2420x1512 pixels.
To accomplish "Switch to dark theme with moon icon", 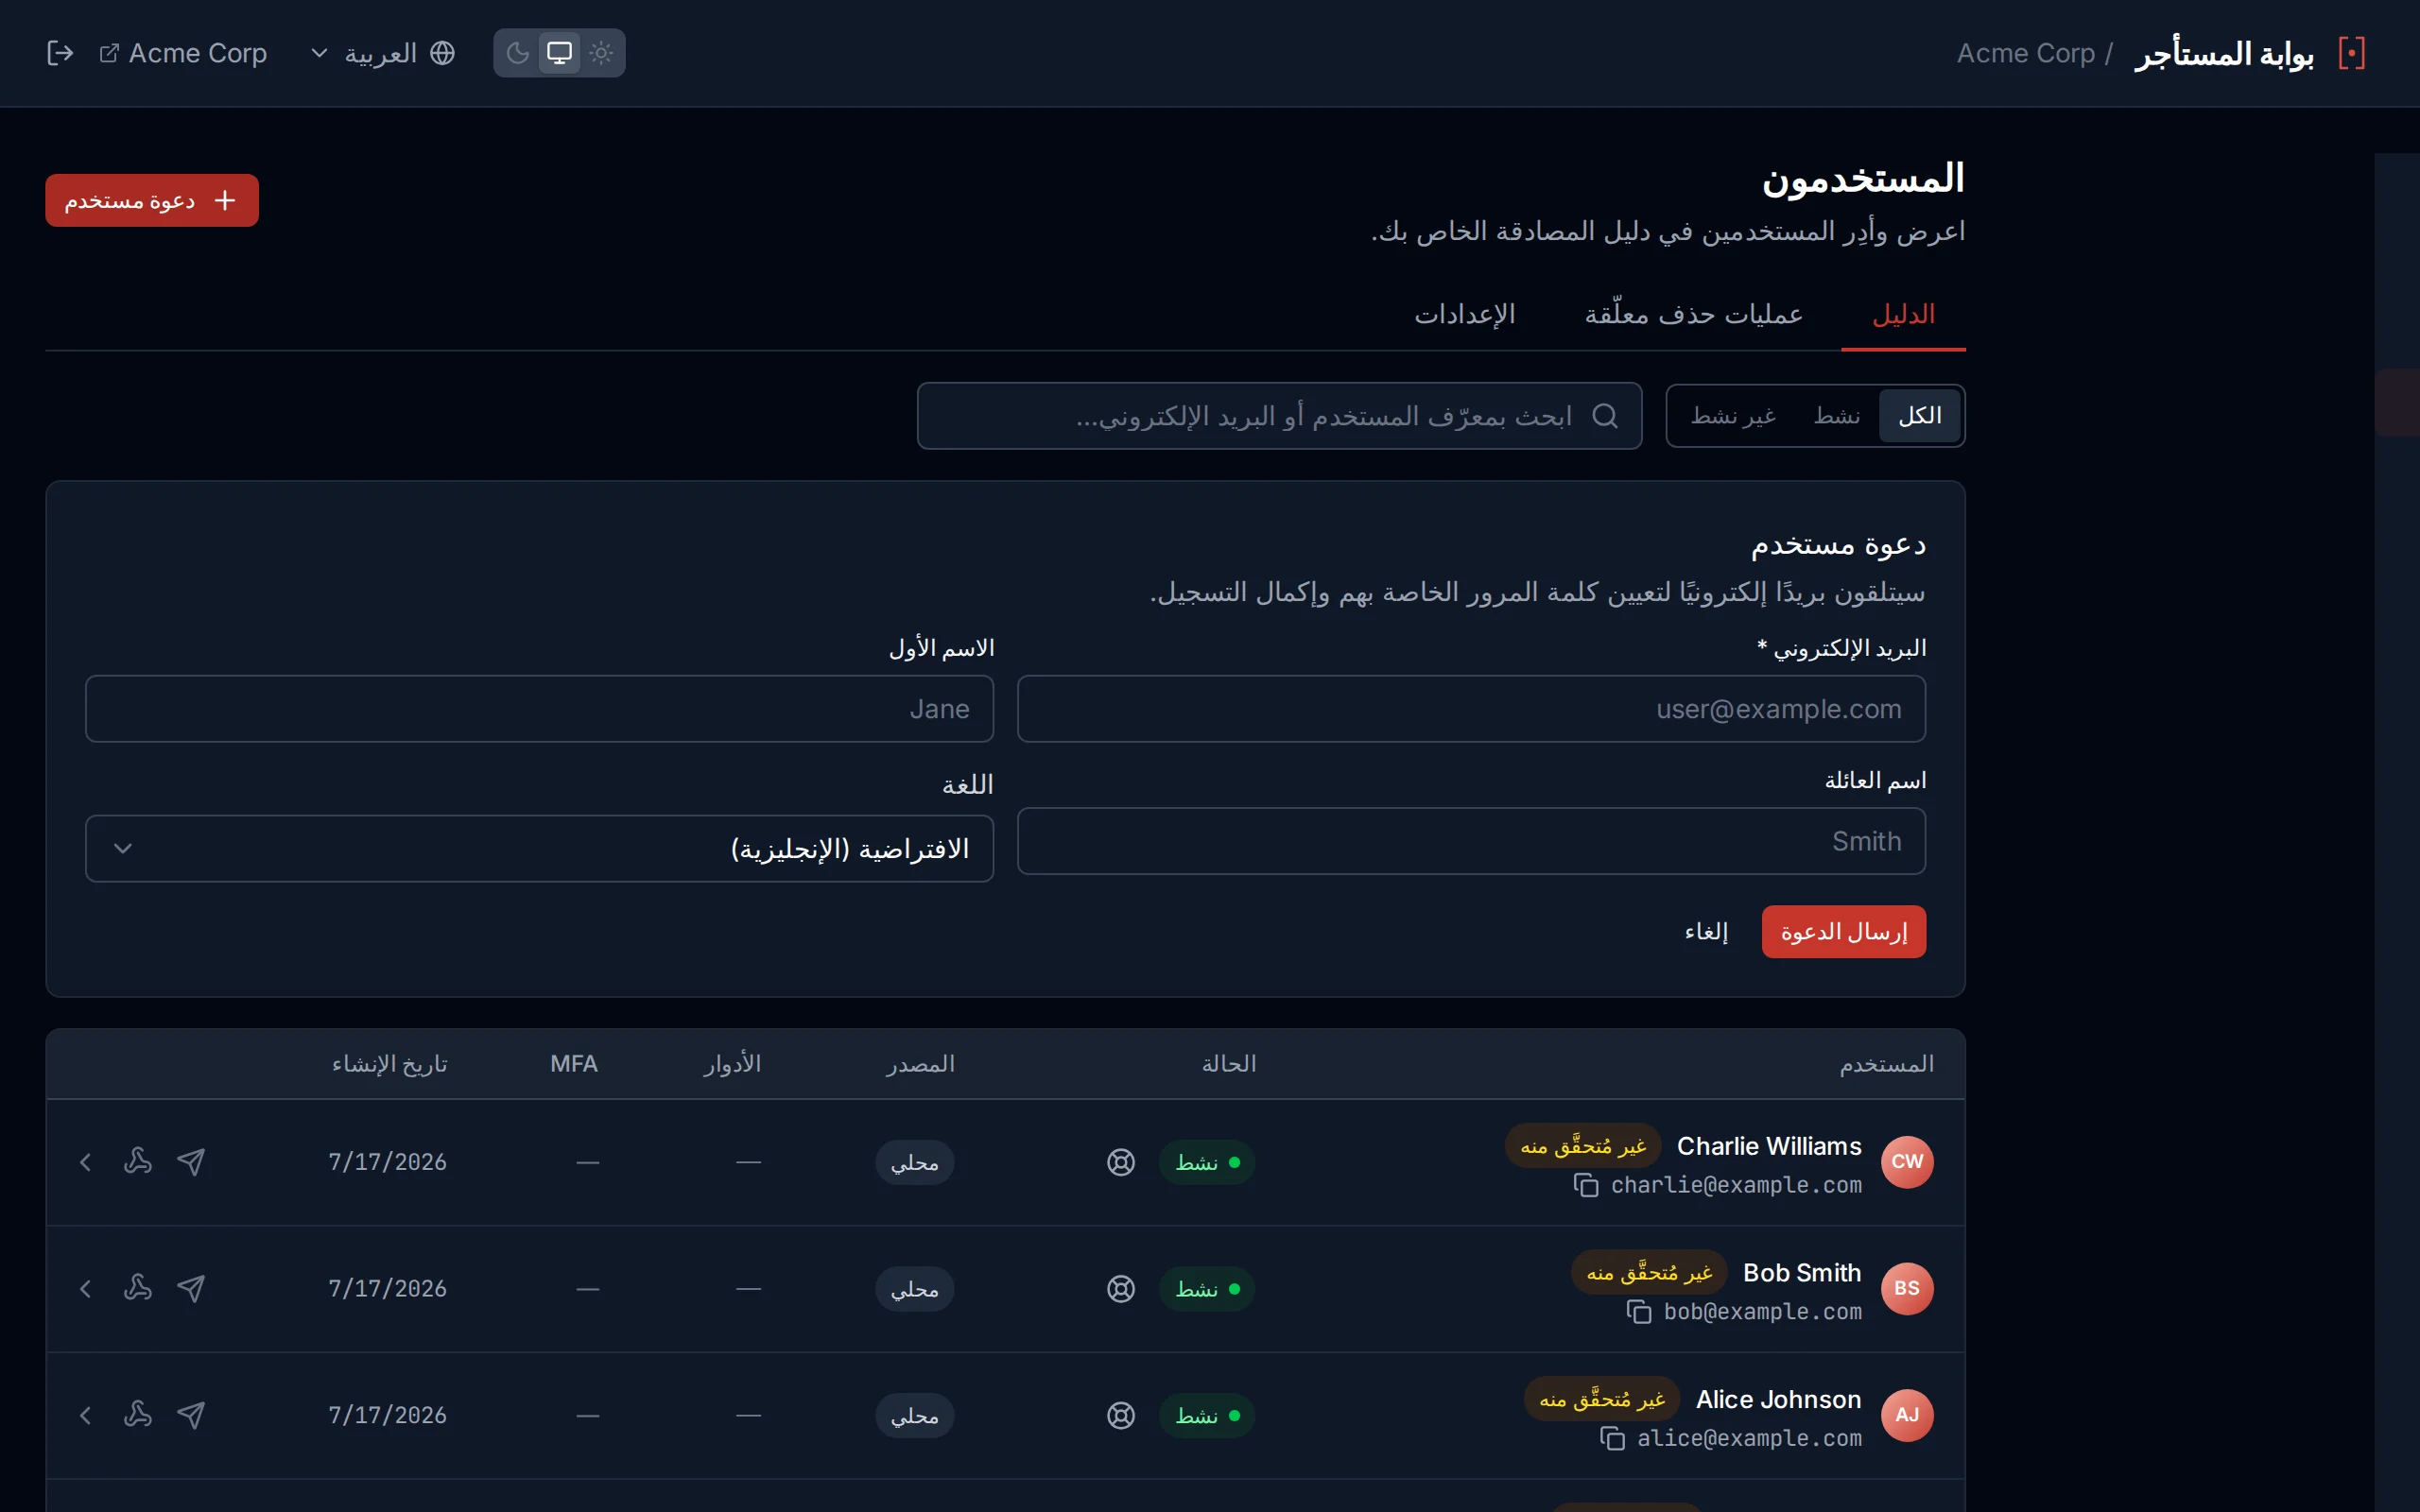I will point(517,53).
